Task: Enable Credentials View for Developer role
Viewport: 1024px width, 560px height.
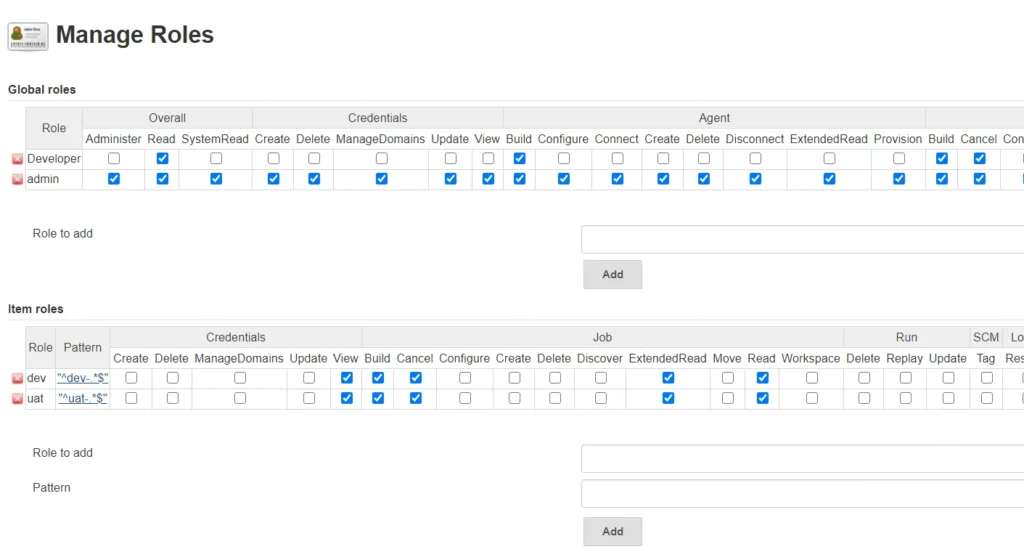Action: 488,158
